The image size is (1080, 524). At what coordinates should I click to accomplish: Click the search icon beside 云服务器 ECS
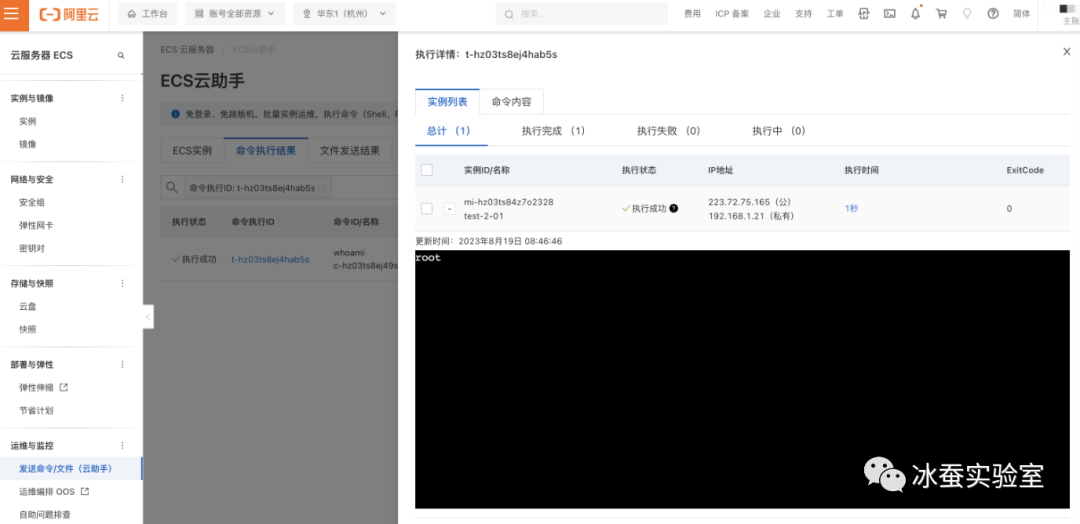coord(121,55)
